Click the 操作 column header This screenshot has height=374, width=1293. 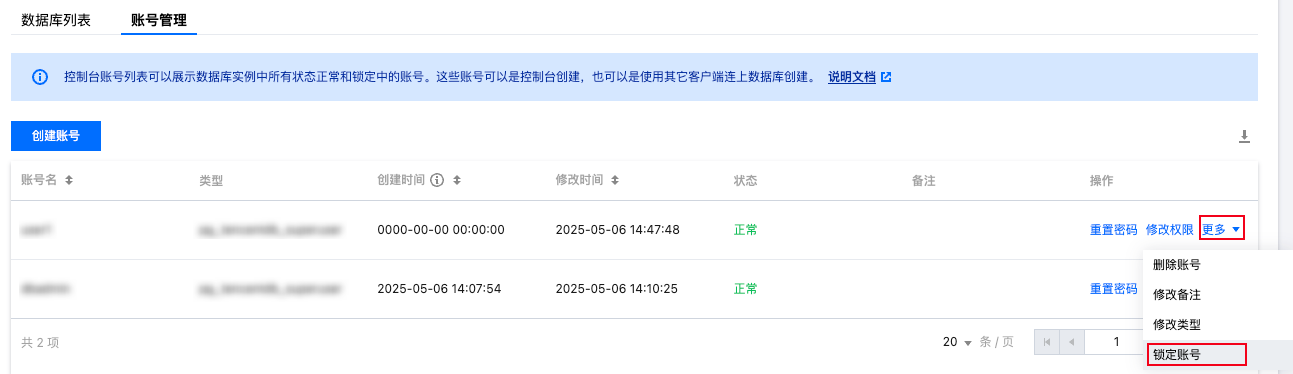(x=1102, y=181)
